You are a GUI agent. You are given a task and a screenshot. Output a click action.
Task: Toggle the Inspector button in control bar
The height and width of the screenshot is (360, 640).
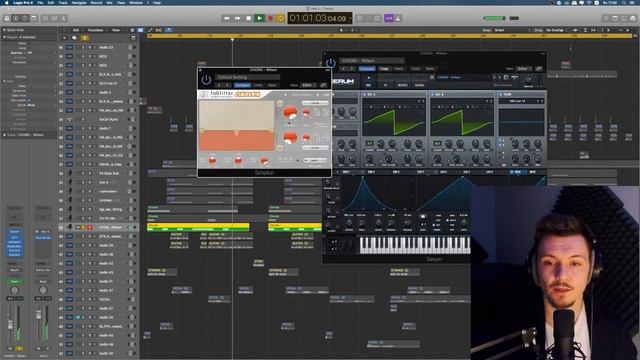point(16,18)
